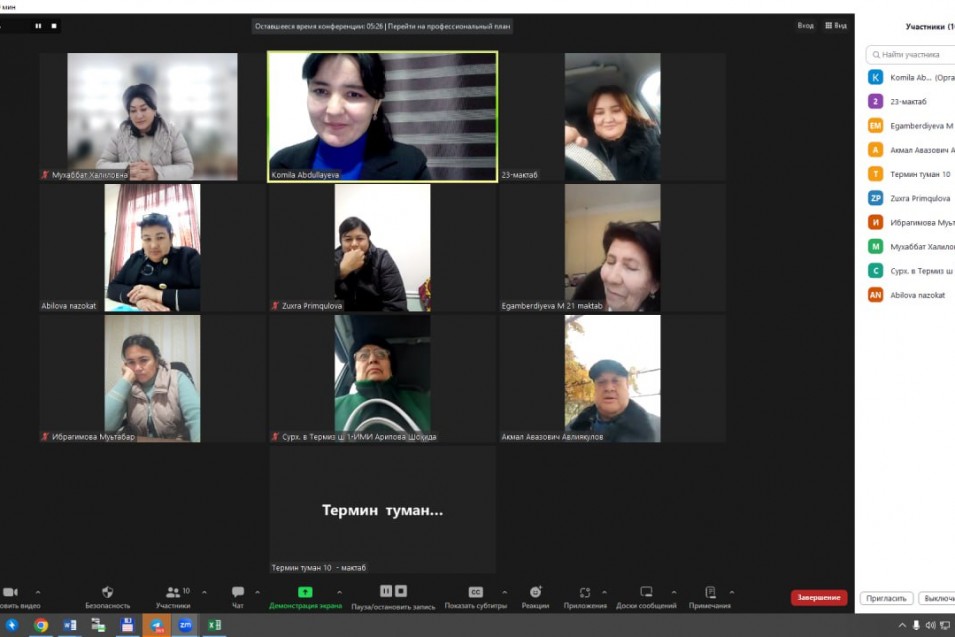Click the 23-мактаб video tile
The width and height of the screenshot is (955, 637).
[613, 116]
